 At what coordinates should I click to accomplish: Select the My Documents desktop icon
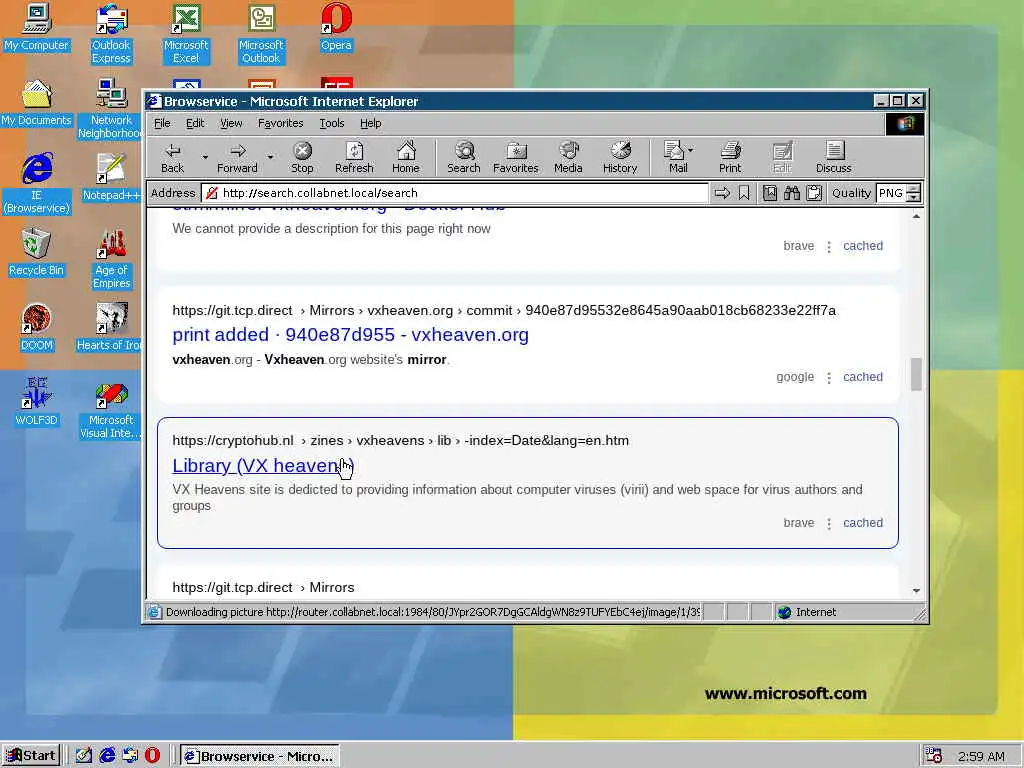(x=36, y=103)
